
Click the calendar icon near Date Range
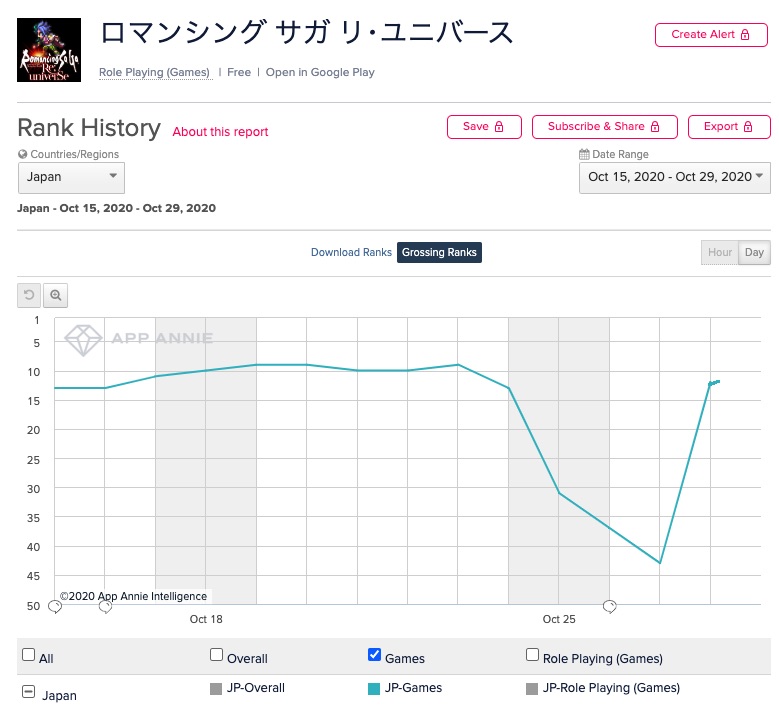click(584, 155)
